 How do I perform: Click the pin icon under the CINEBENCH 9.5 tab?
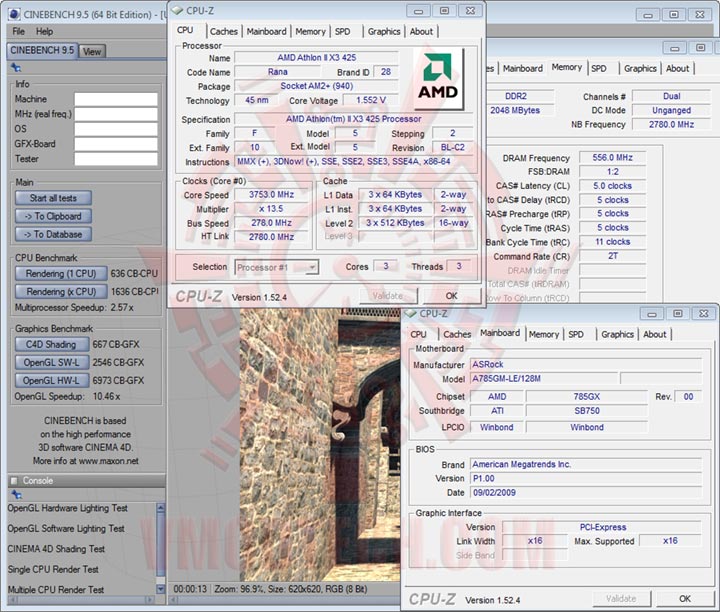[x=16, y=68]
